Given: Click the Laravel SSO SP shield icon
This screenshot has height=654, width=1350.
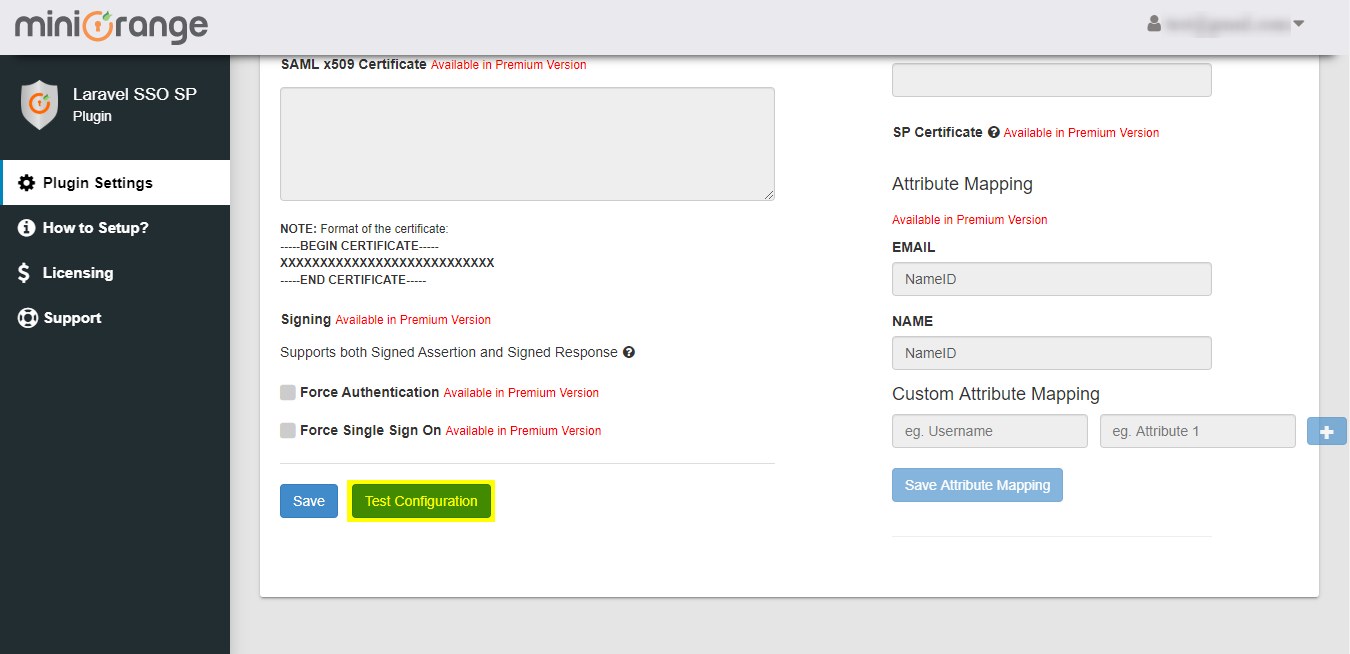Looking at the screenshot, I should (x=40, y=104).
